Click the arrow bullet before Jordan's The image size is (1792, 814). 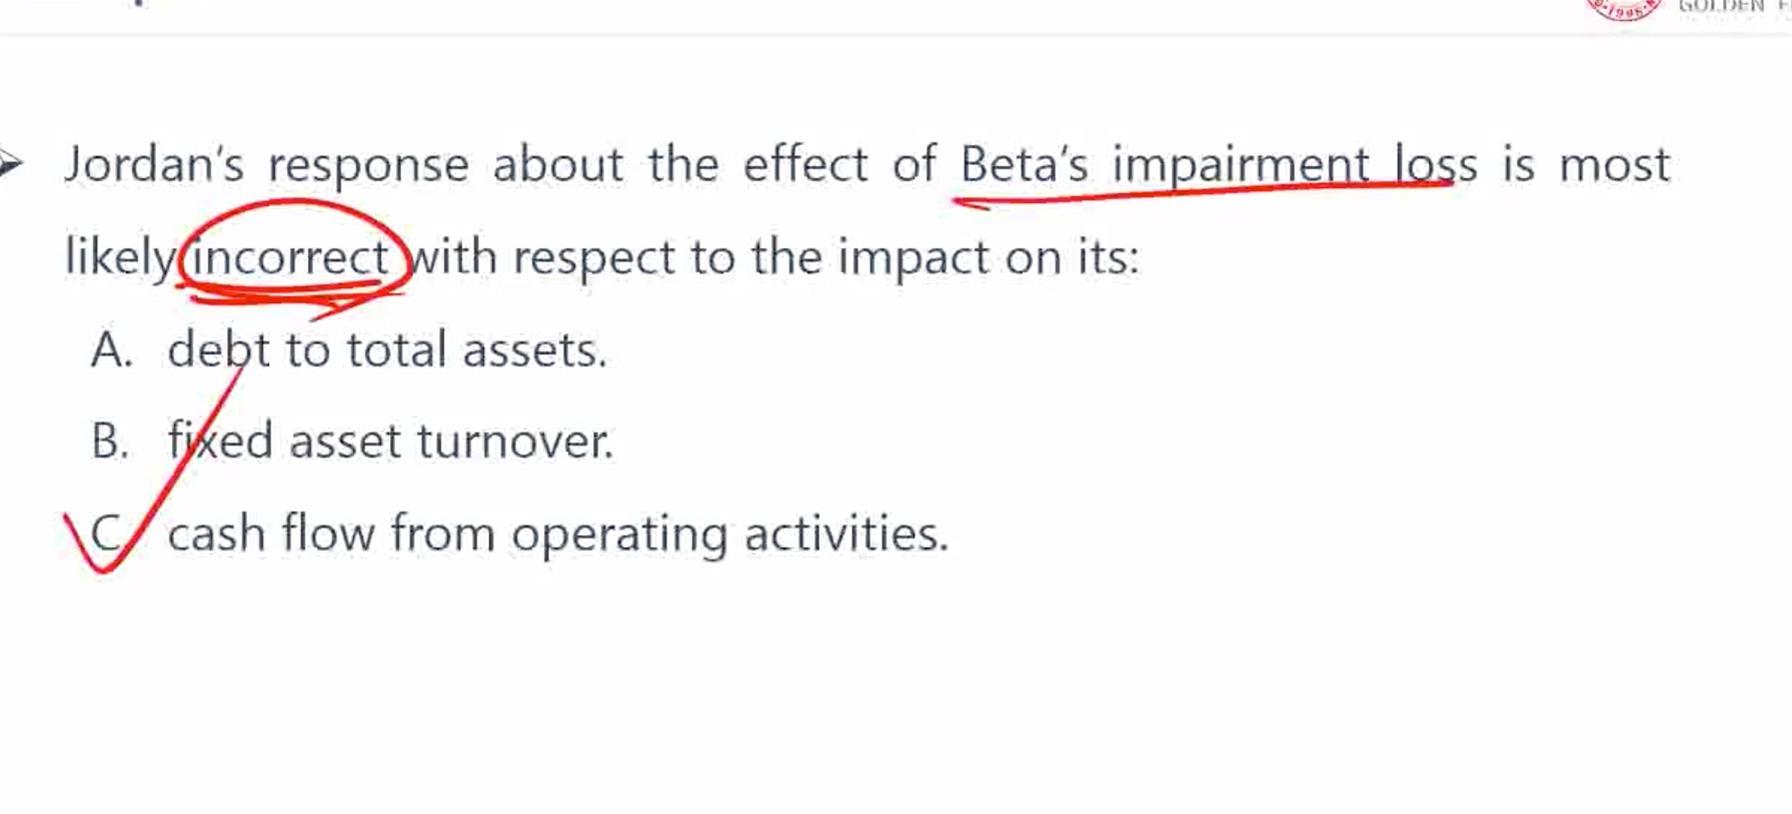[x=10, y=163]
